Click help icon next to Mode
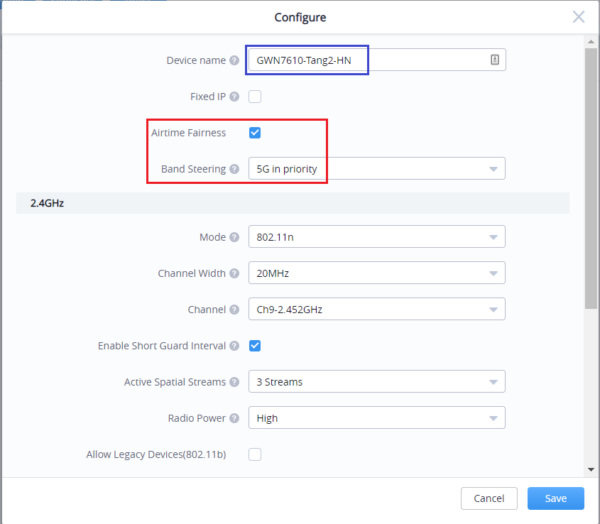Image resolution: width=600 pixels, height=524 pixels. point(234,238)
